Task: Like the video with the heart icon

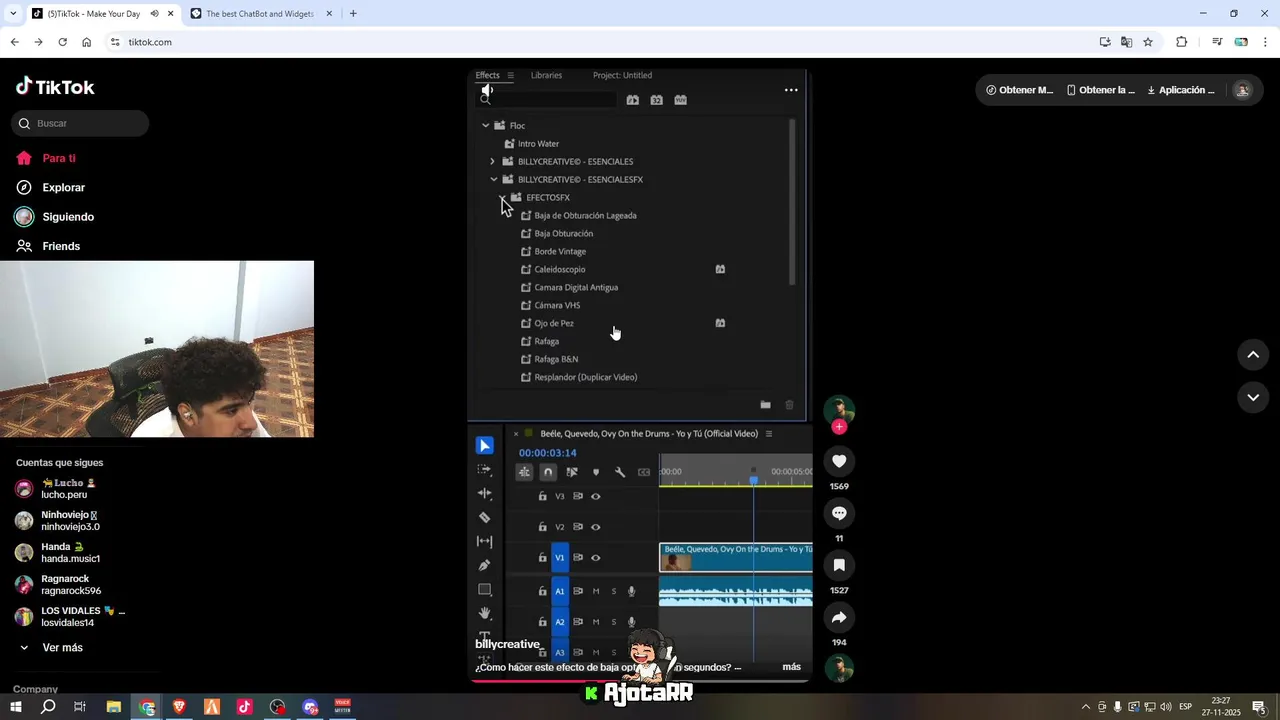Action: point(839,461)
